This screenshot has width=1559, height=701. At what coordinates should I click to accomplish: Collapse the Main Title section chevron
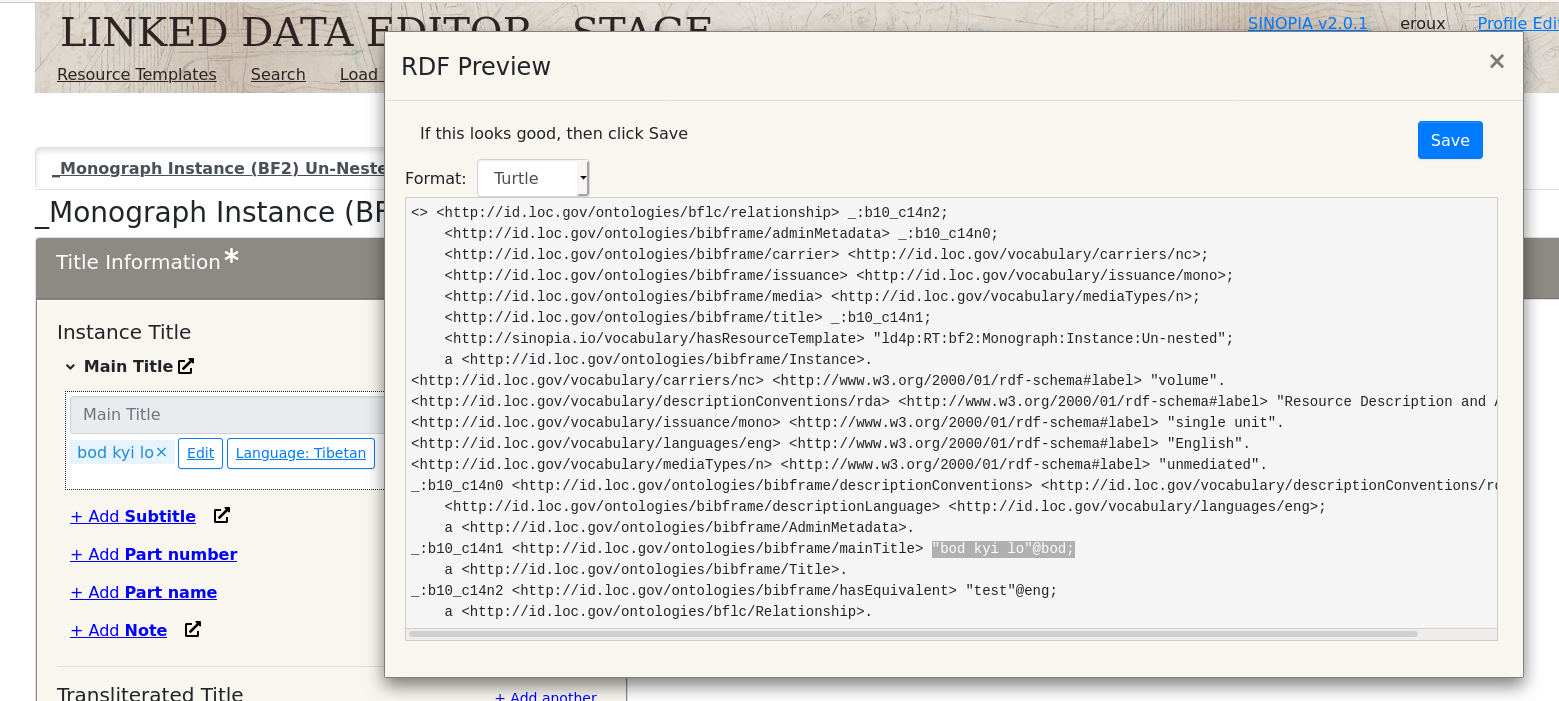(x=69, y=366)
